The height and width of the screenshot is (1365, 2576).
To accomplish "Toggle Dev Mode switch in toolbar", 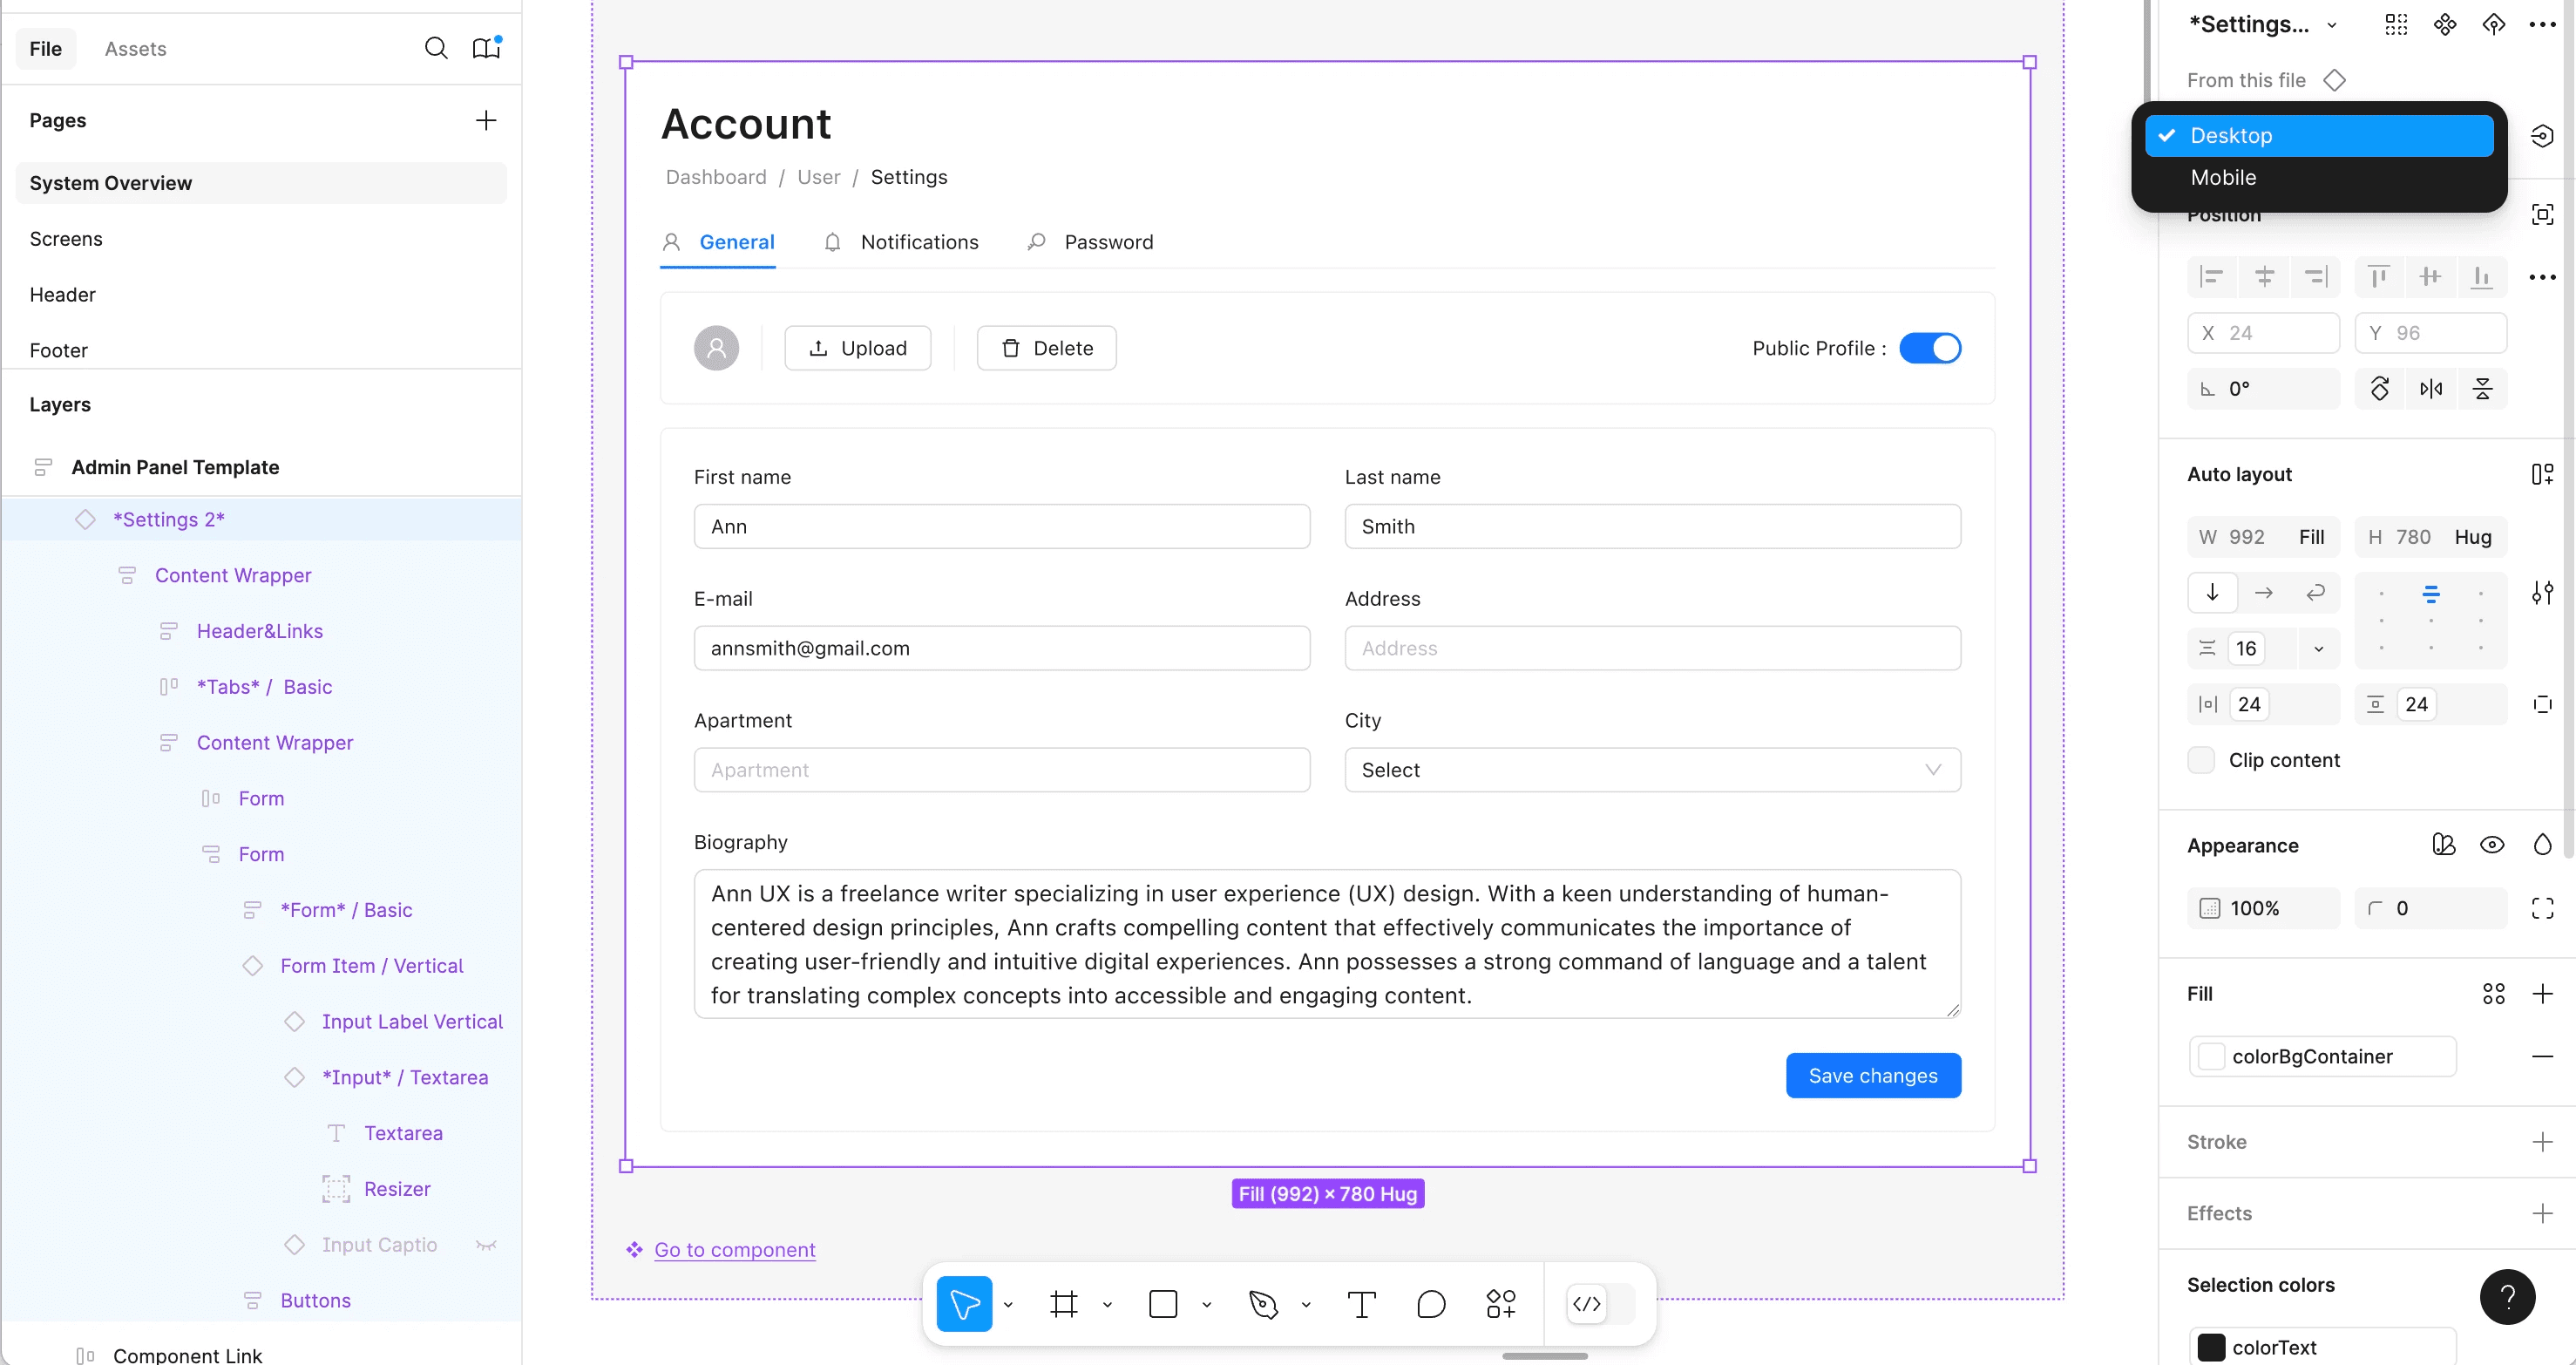I will click(1600, 1304).
